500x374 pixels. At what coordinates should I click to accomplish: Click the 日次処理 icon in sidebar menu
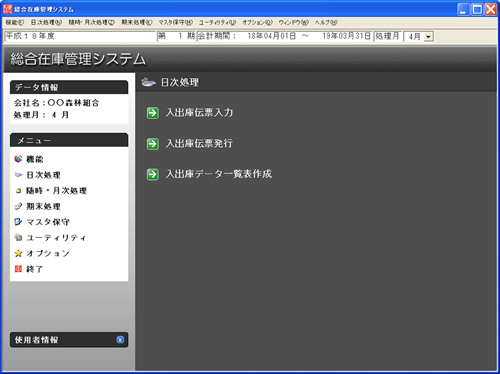18,175
